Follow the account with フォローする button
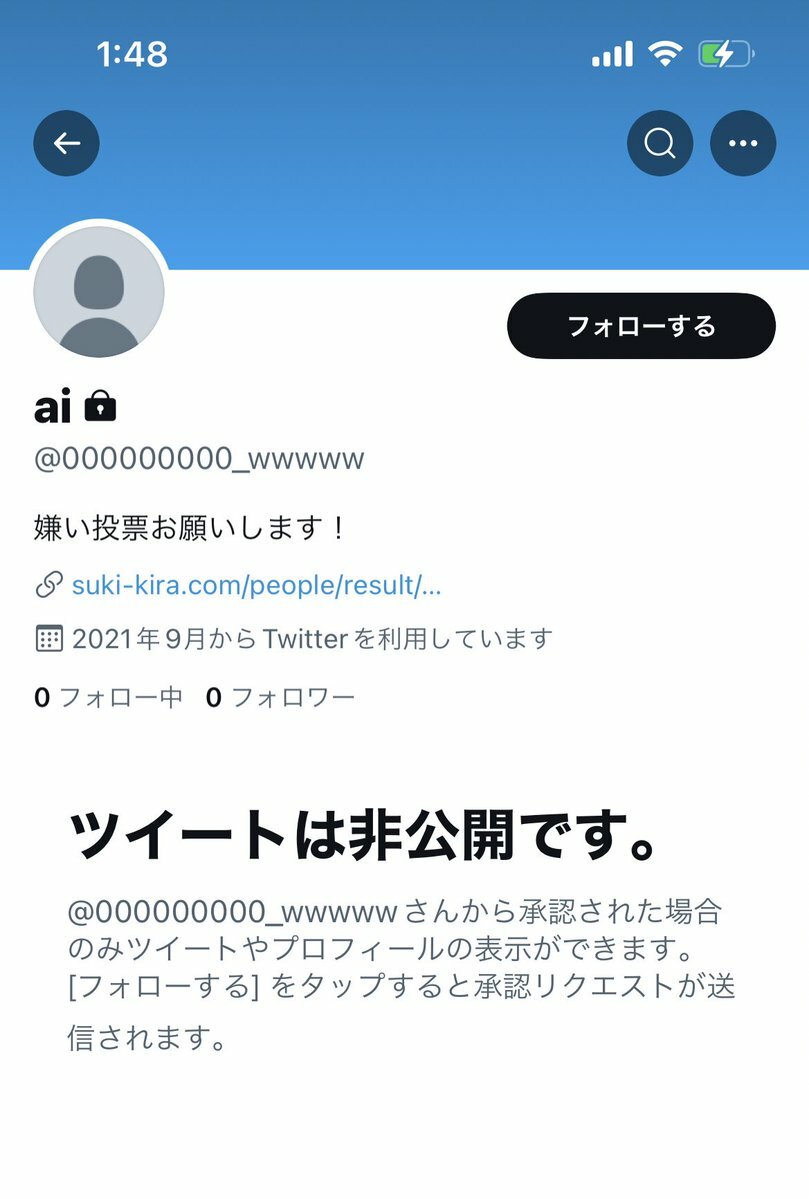 [642, 326]
